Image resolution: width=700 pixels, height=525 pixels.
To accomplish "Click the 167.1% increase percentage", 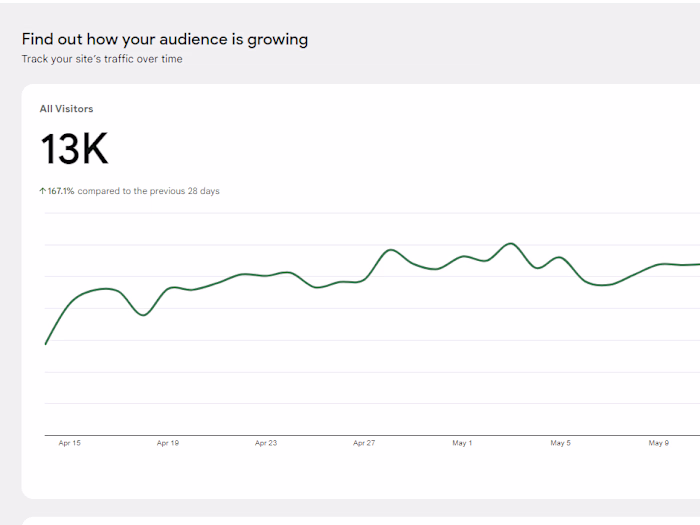I will tap(61, 191).
